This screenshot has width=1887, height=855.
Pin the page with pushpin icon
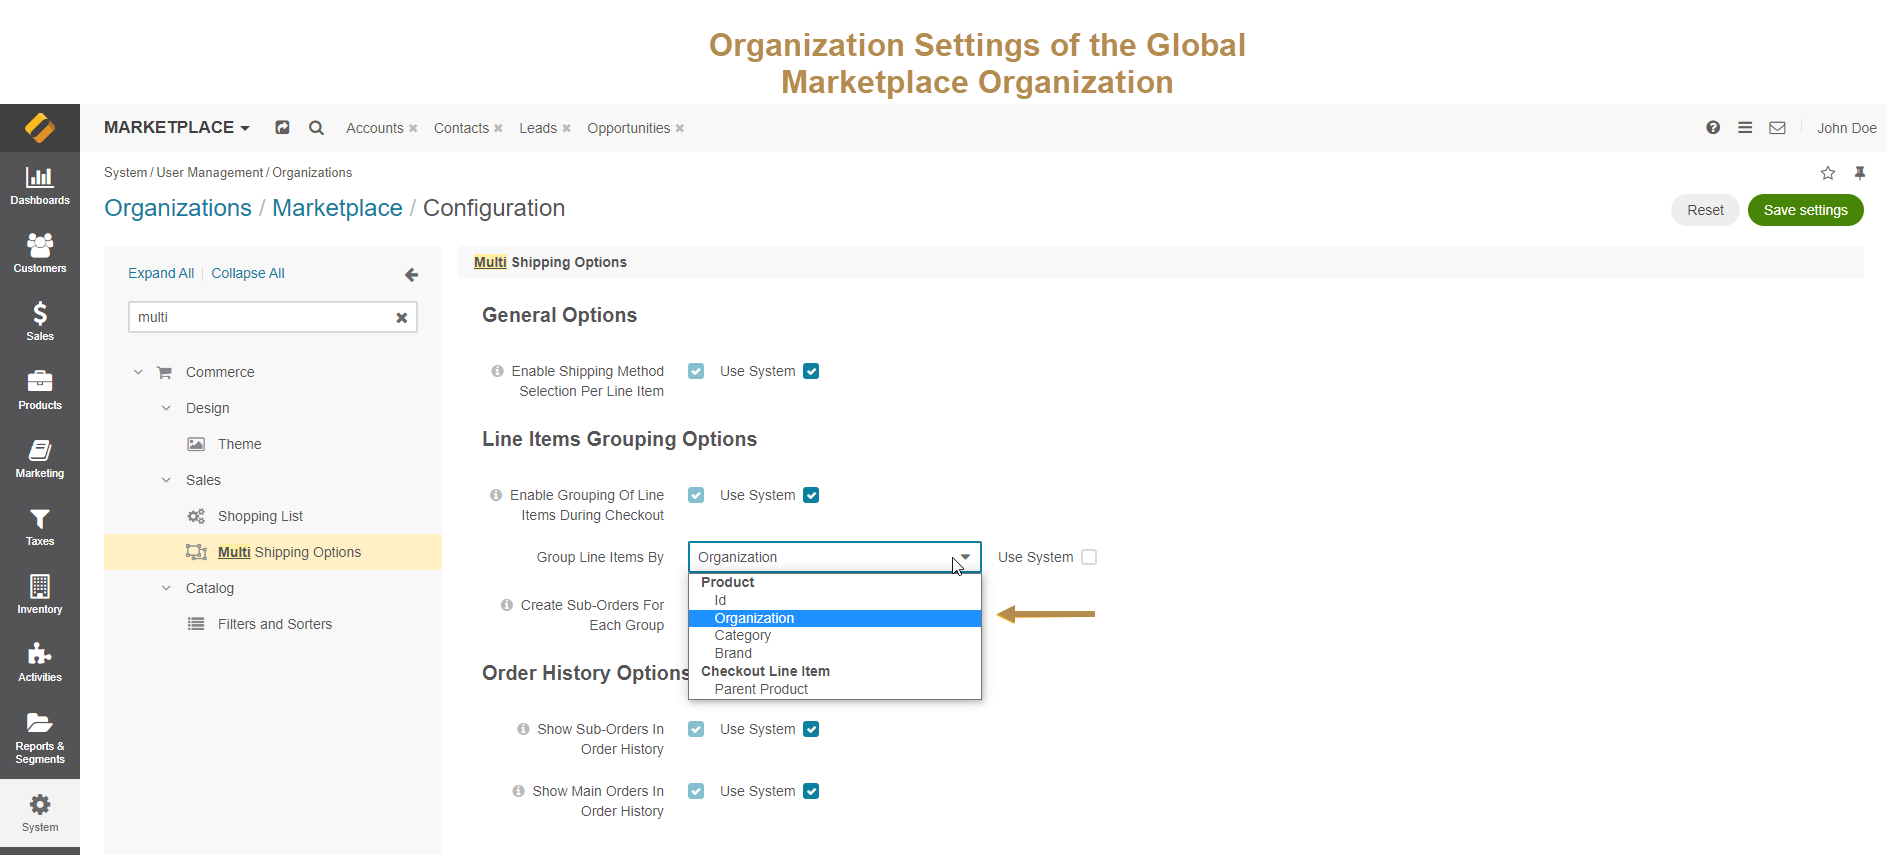1860,173
